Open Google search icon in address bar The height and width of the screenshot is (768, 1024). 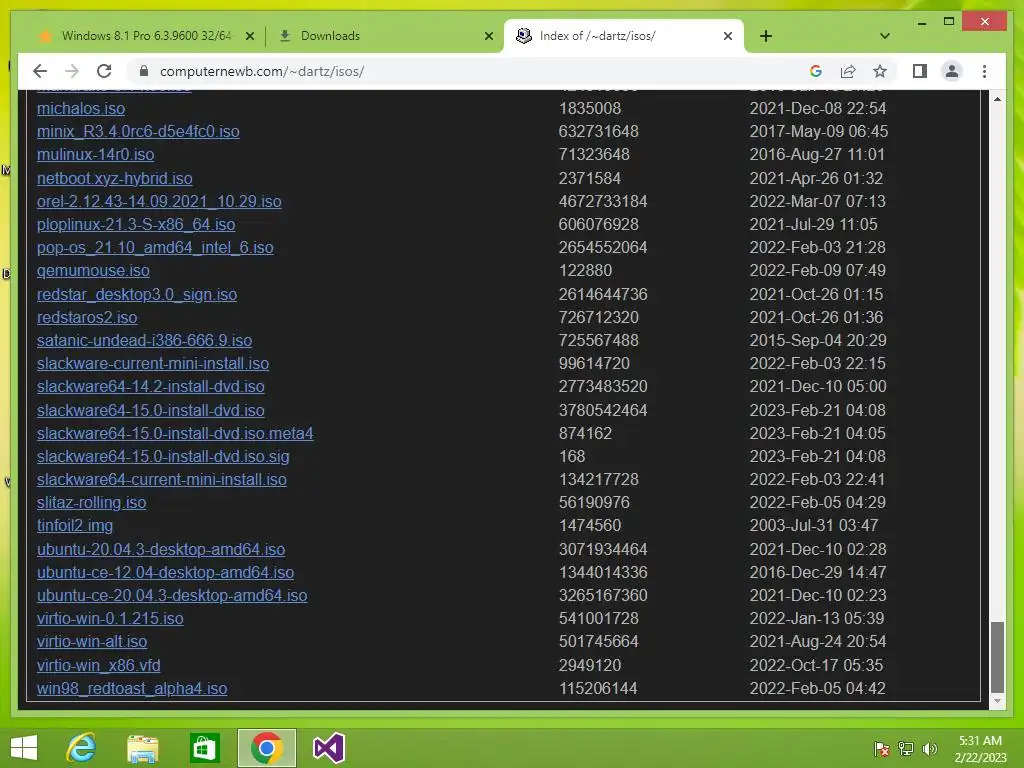tap(816, 71)
